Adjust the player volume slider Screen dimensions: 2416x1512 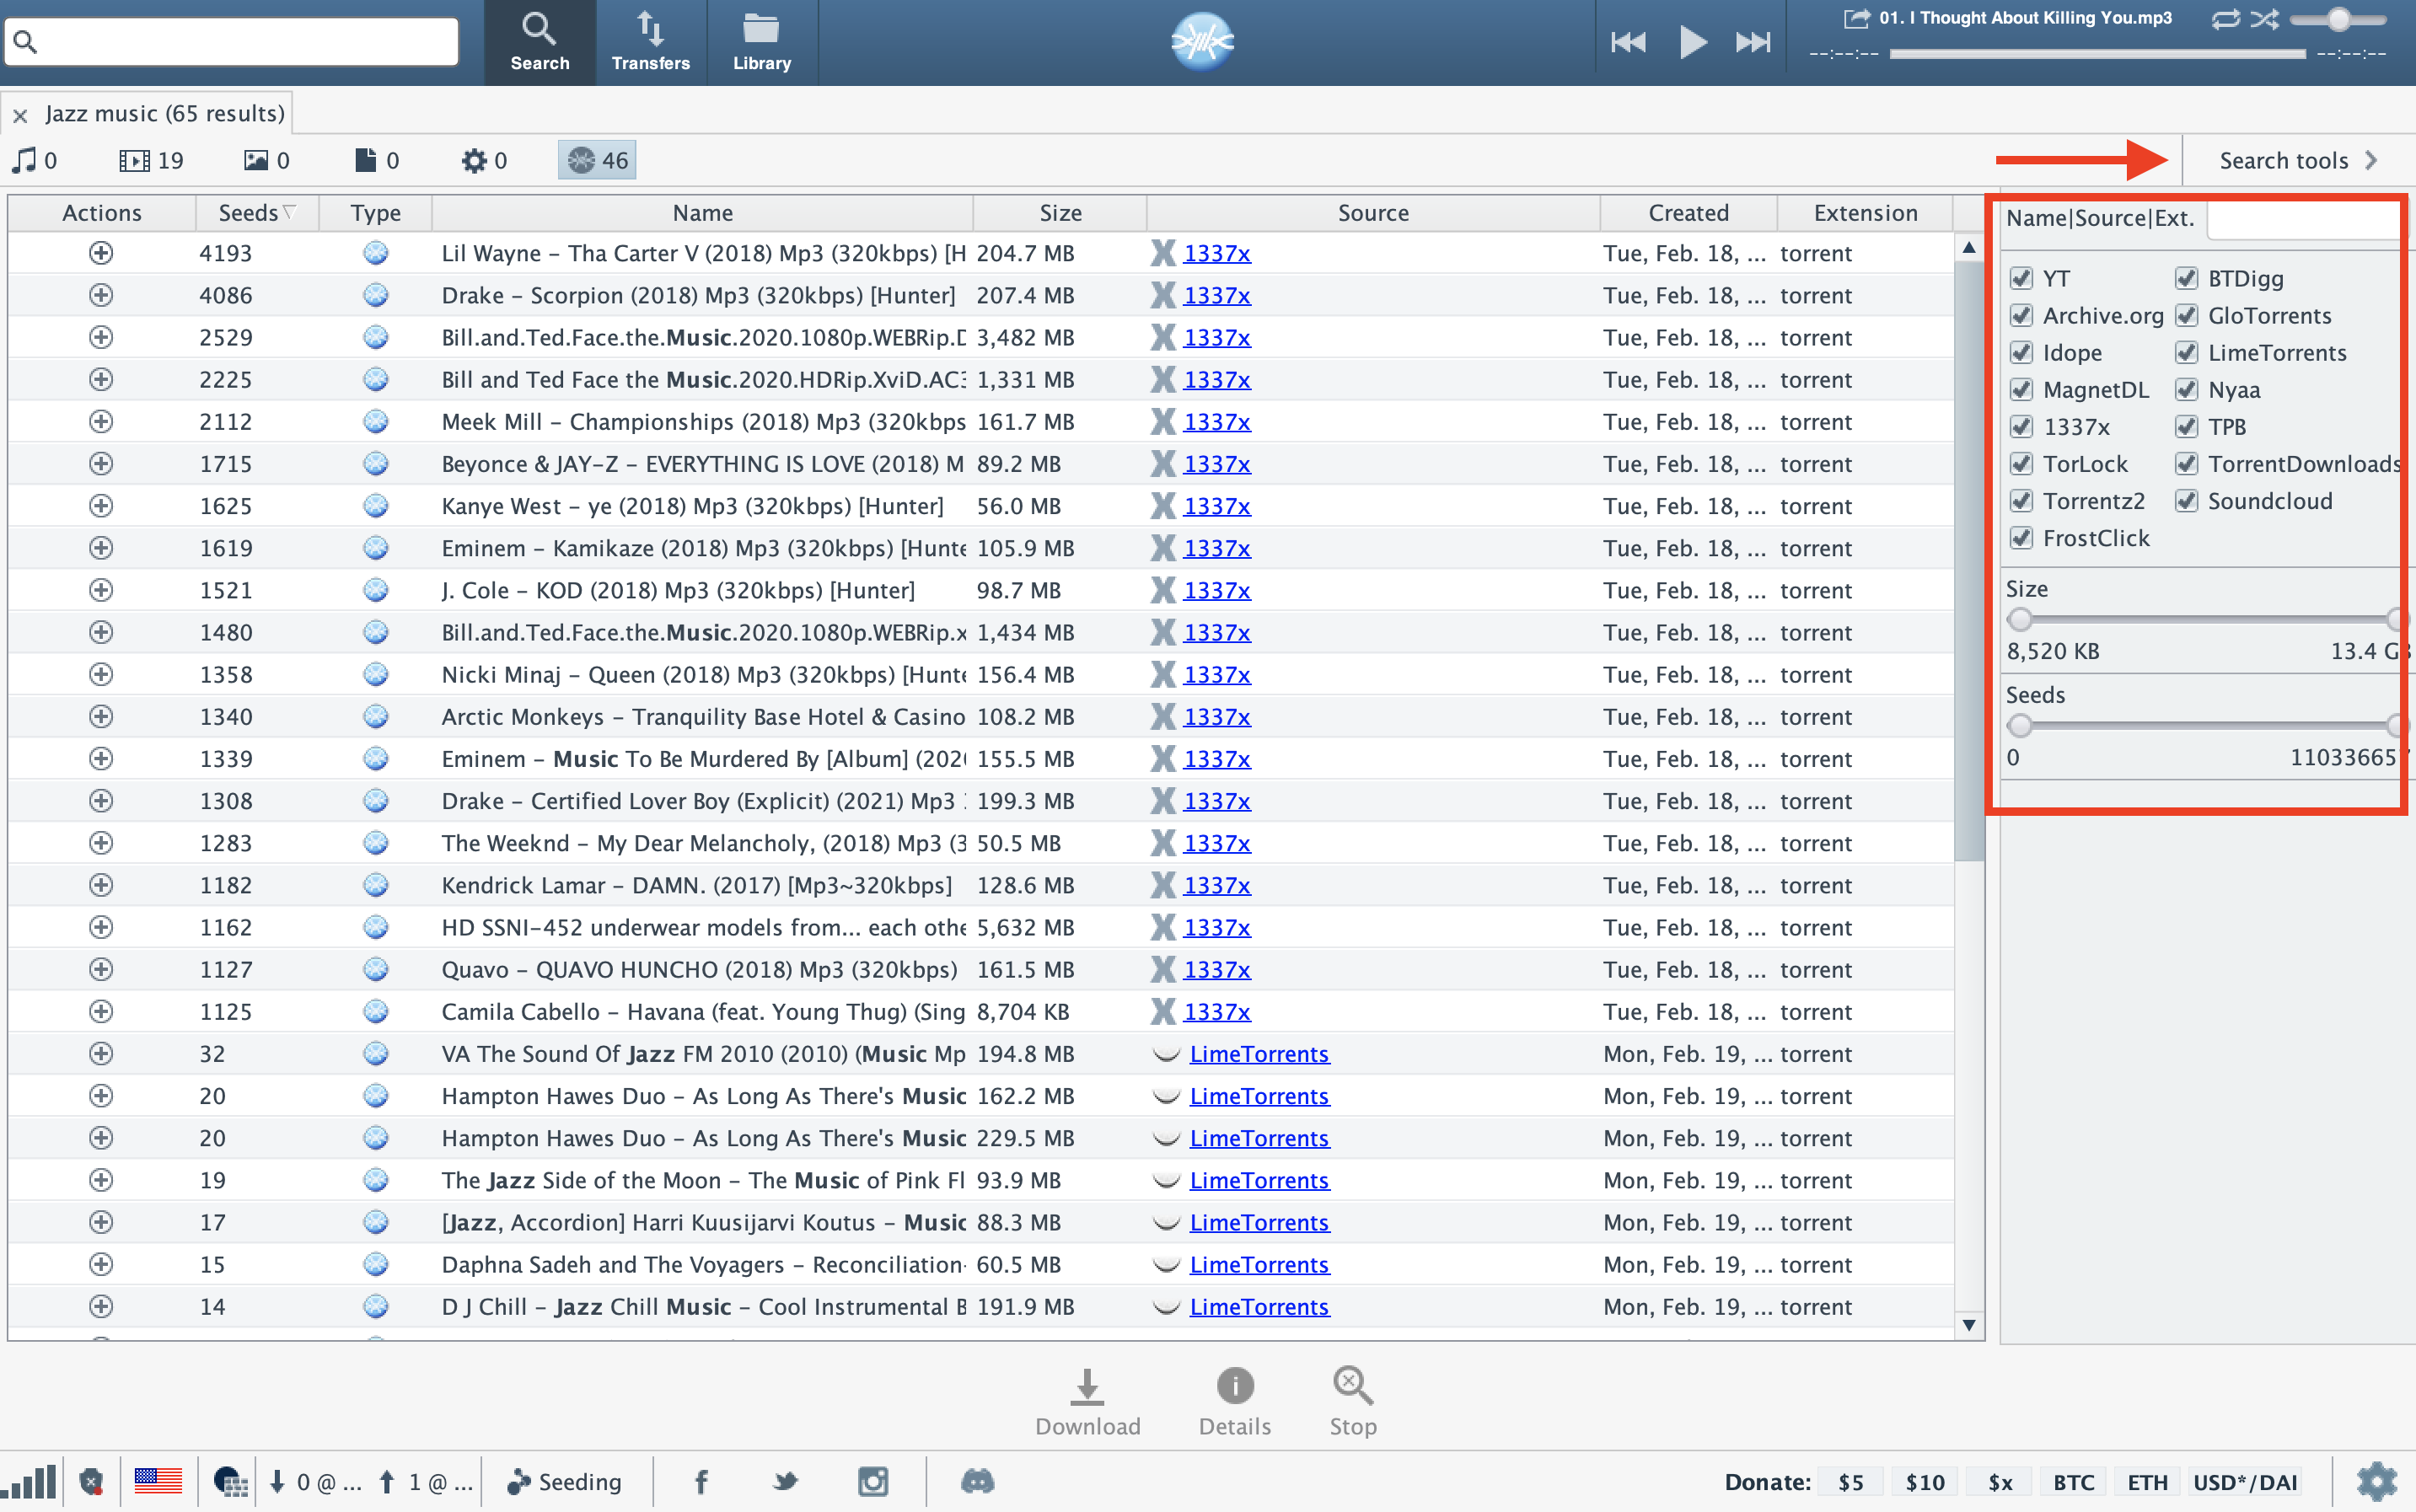2338,19
